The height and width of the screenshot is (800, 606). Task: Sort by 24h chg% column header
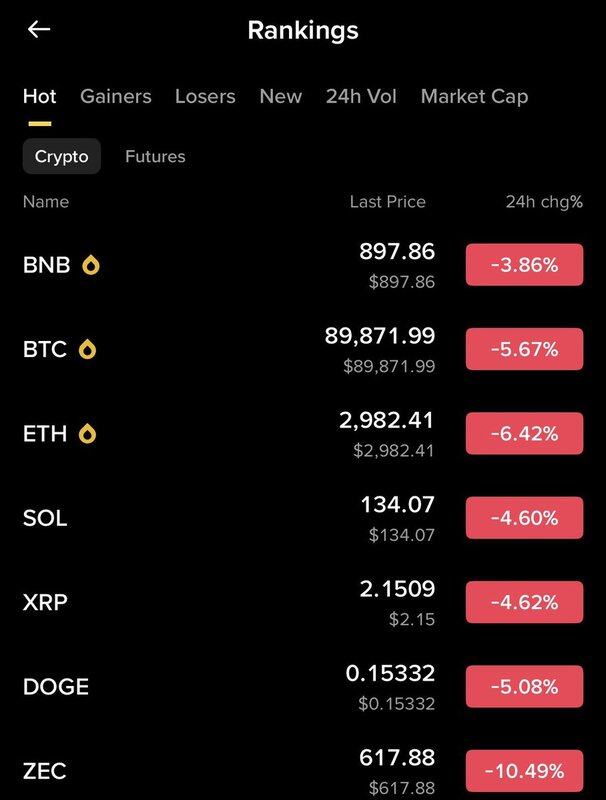click(544, 201)
